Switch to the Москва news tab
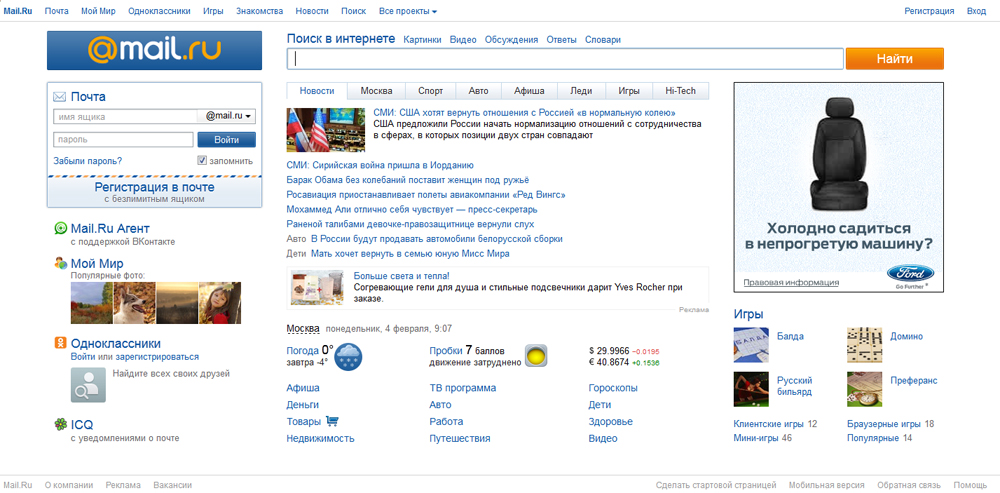 [376, 91]
